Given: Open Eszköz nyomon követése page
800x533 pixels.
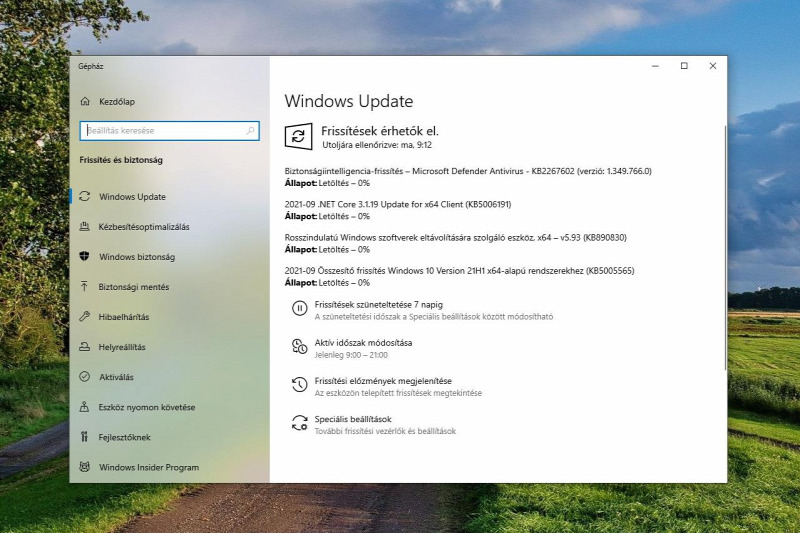Looking at the screenshot, I should (168, 407).
